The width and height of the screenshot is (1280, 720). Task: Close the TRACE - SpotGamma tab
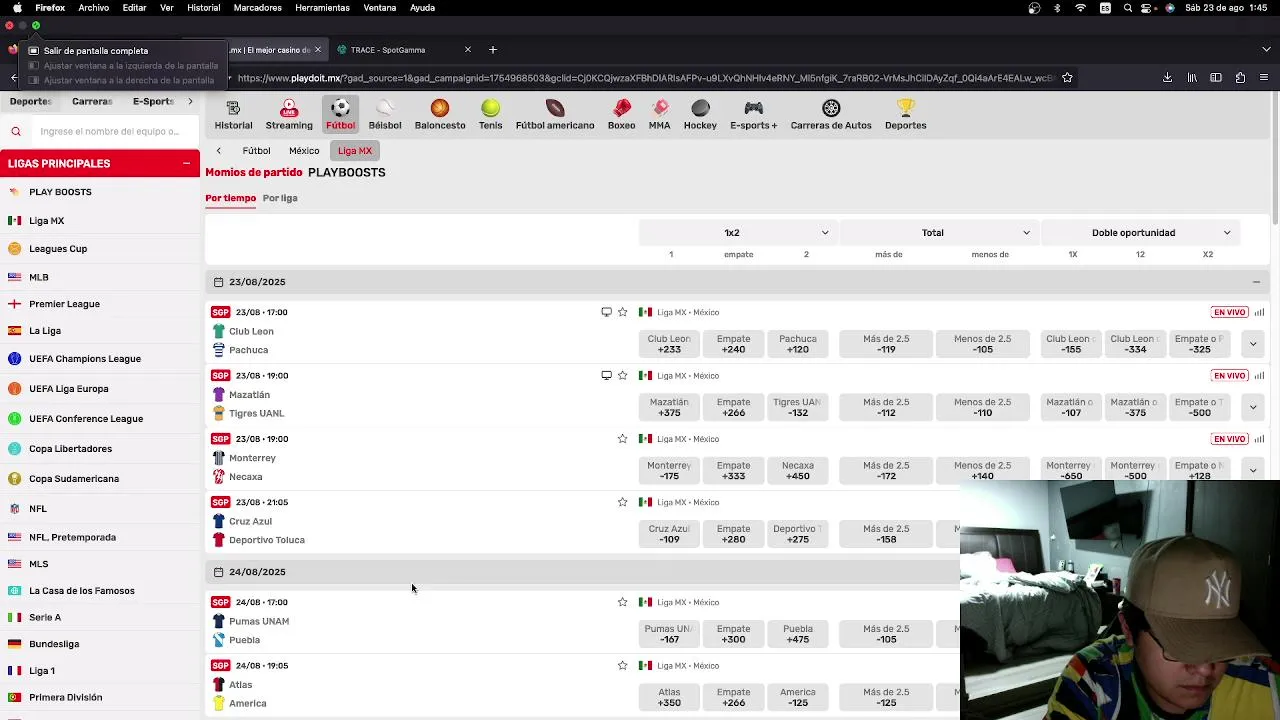[x=467, y=50]
